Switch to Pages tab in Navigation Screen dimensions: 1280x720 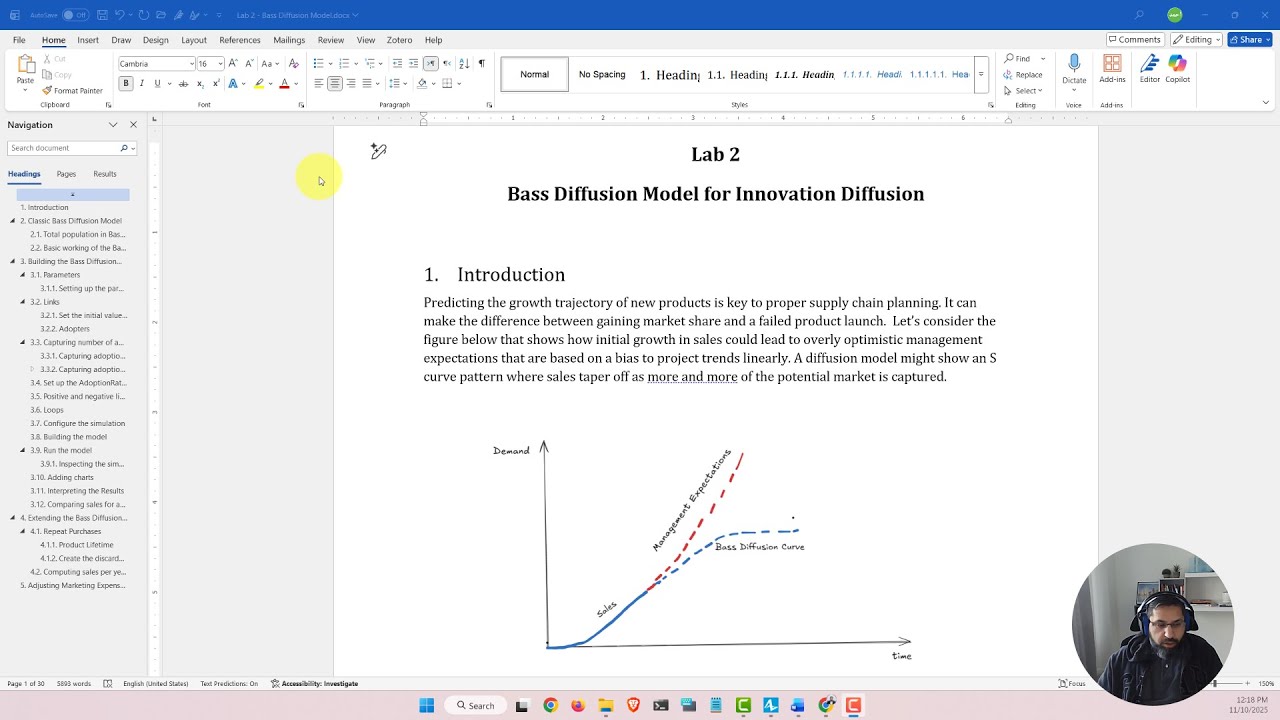[x=66, y=174]
